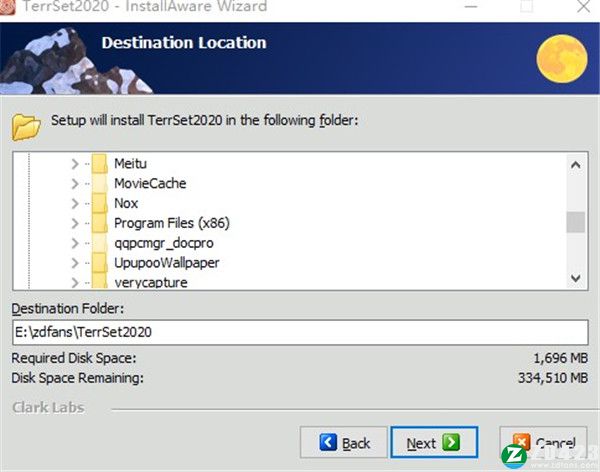The image size is (600, 472).
Task: Expand the verycapture folder node
Action: tap(75, 283)
